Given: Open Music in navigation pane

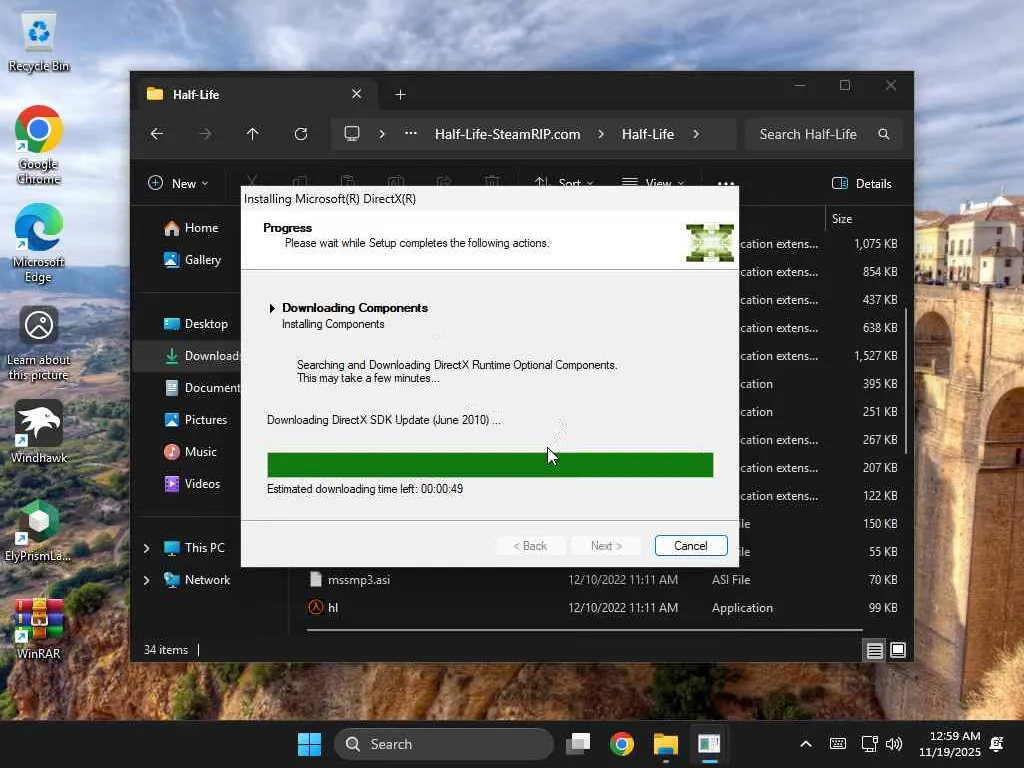Looking at the screenshot, I should [x=191, y=452].
